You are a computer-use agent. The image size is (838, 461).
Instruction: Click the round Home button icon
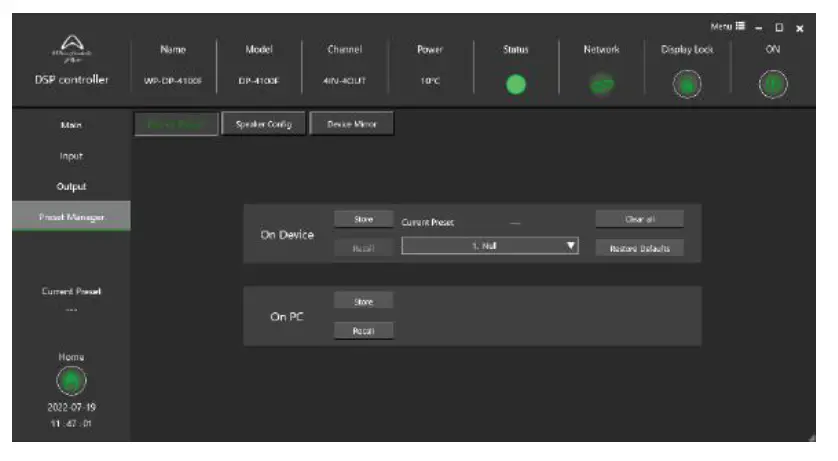pos(71,381)
